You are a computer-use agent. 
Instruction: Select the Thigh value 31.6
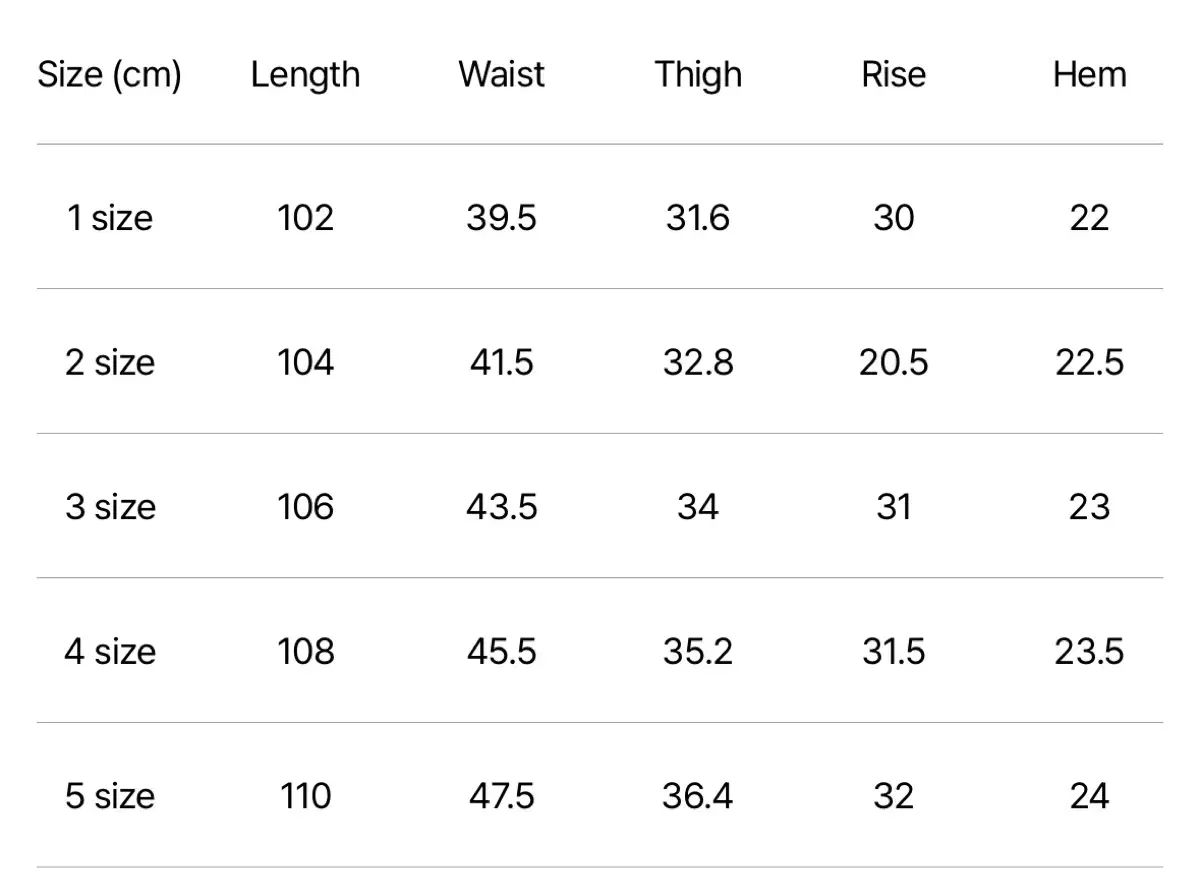tap(698, 217)
